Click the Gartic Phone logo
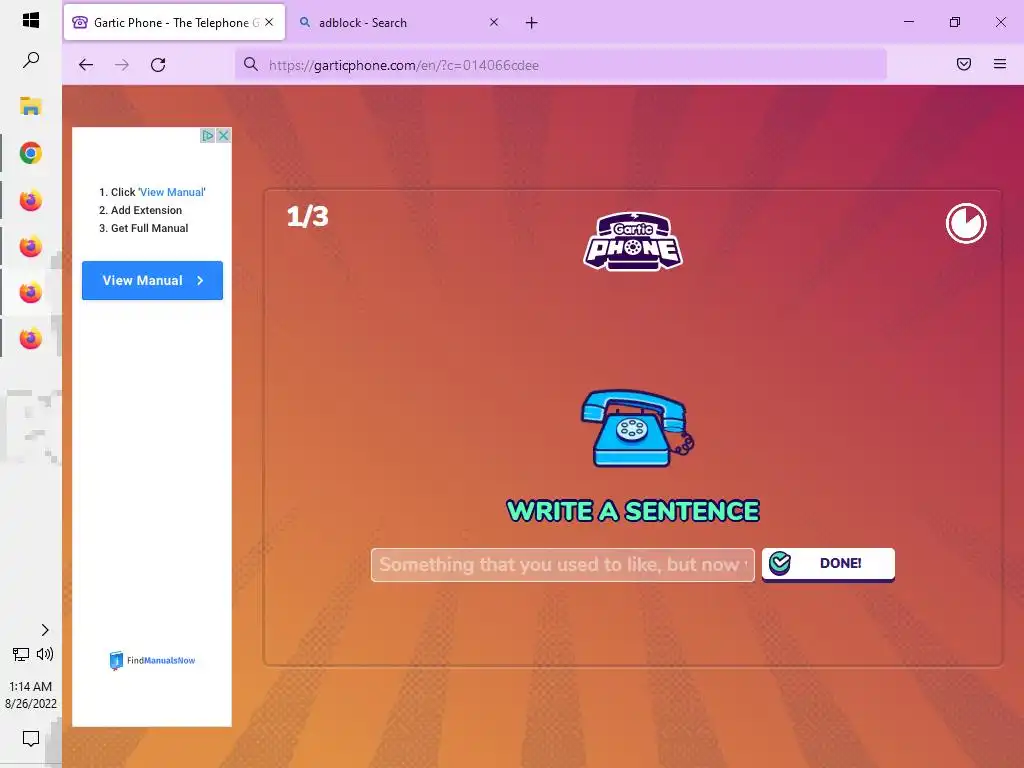 click(x=633, y=242)
